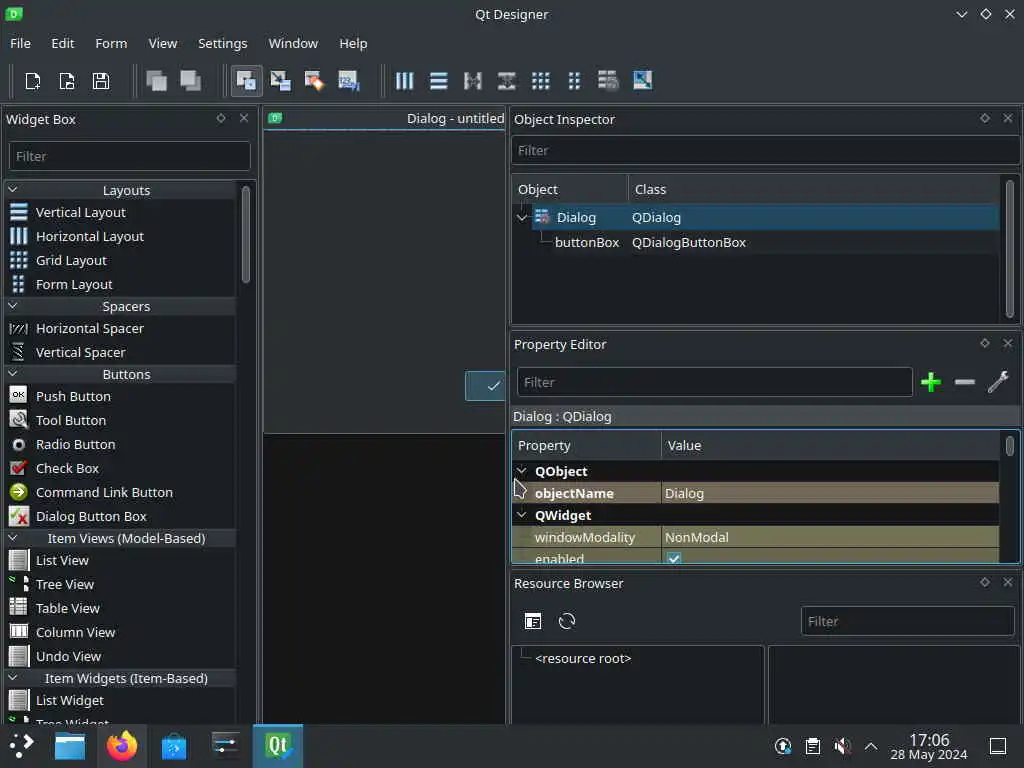
Task: Click the objectName value Dialog
Action: (x=829, y=493)
